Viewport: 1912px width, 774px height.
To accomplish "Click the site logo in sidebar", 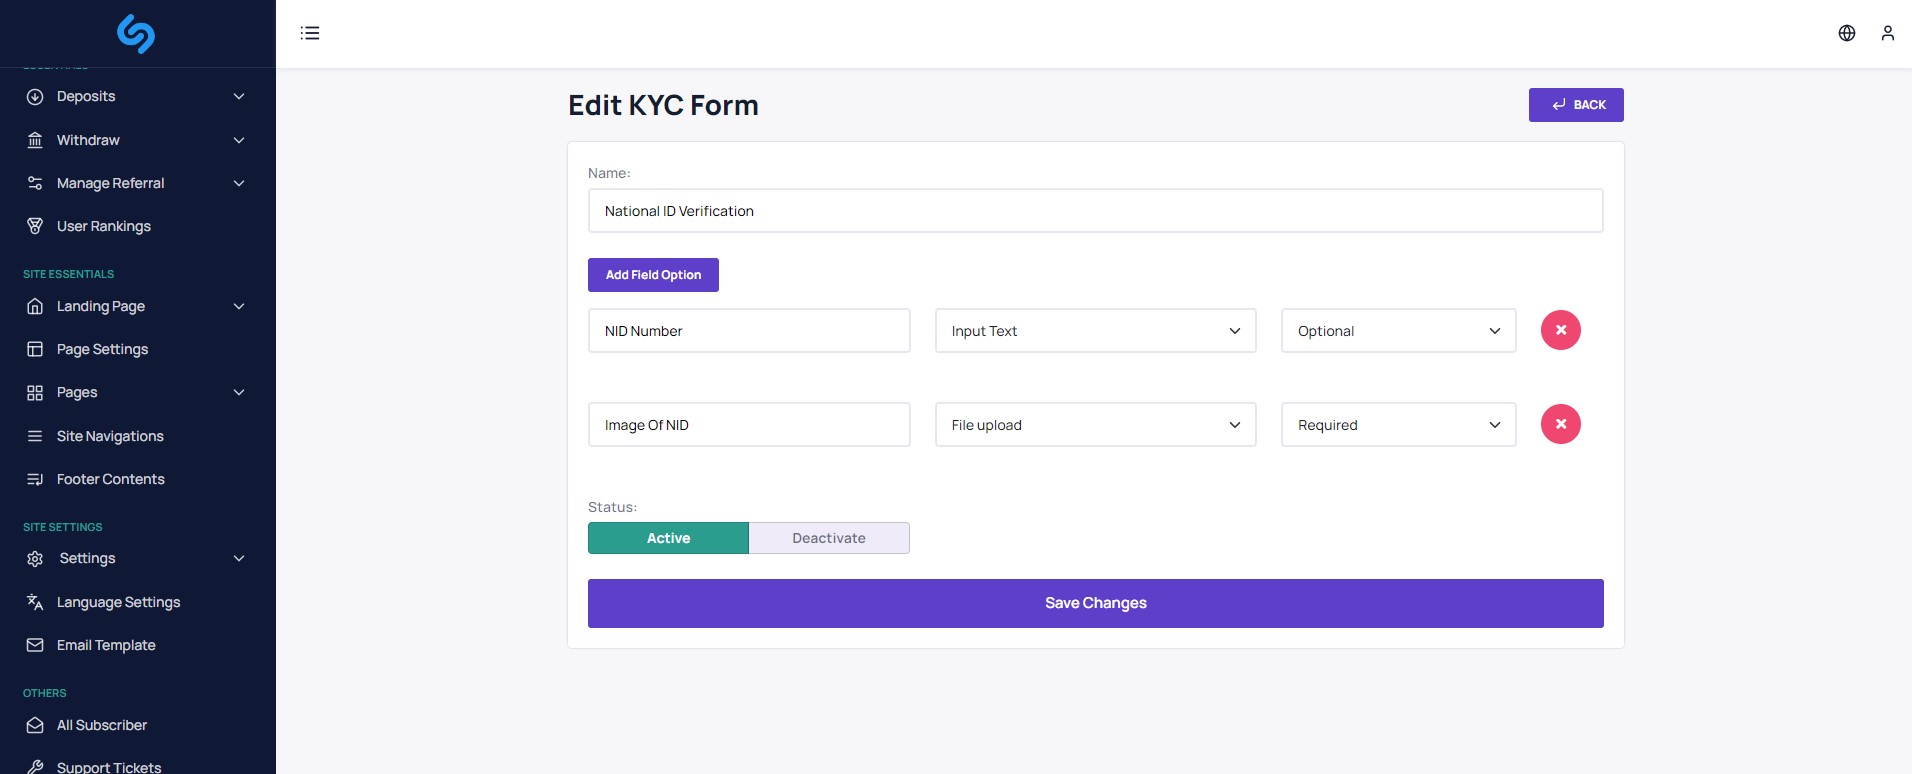I will [x=136, y=33].
